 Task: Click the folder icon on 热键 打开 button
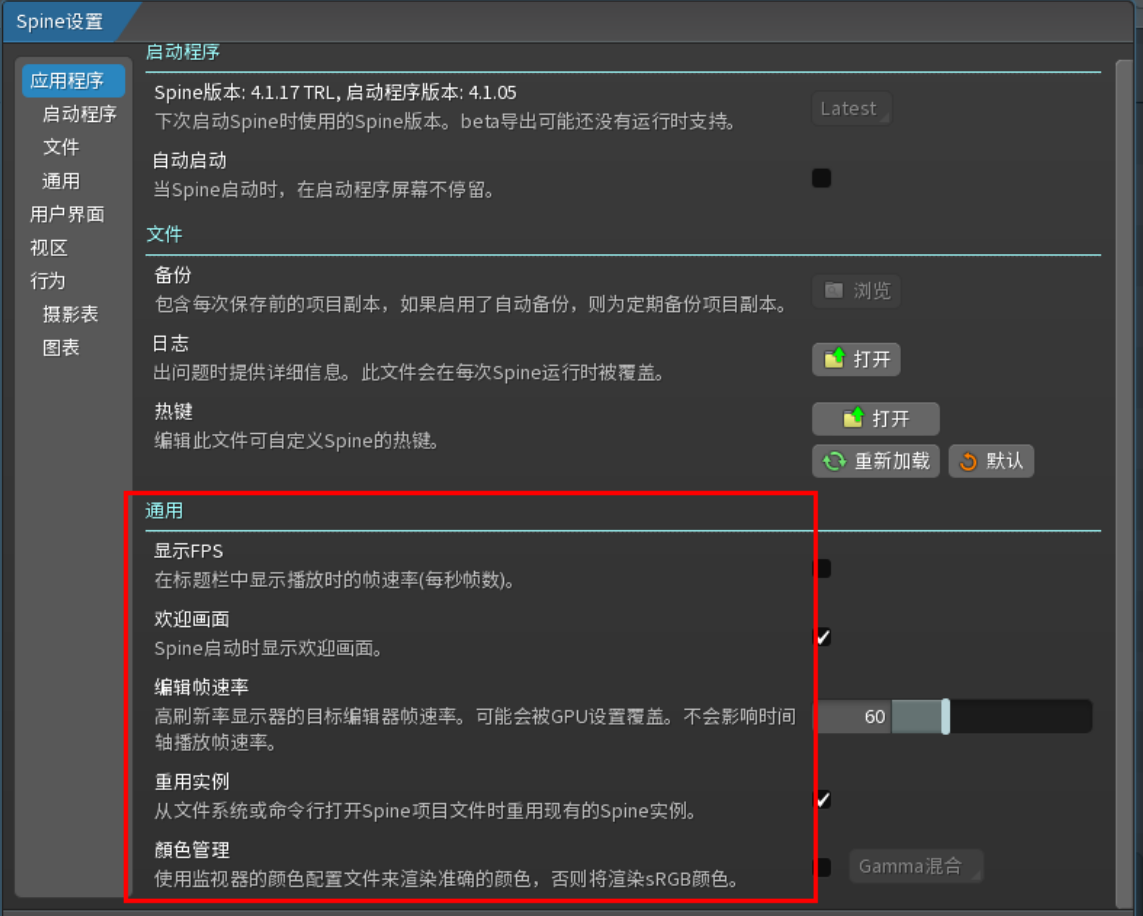(854, 418)
